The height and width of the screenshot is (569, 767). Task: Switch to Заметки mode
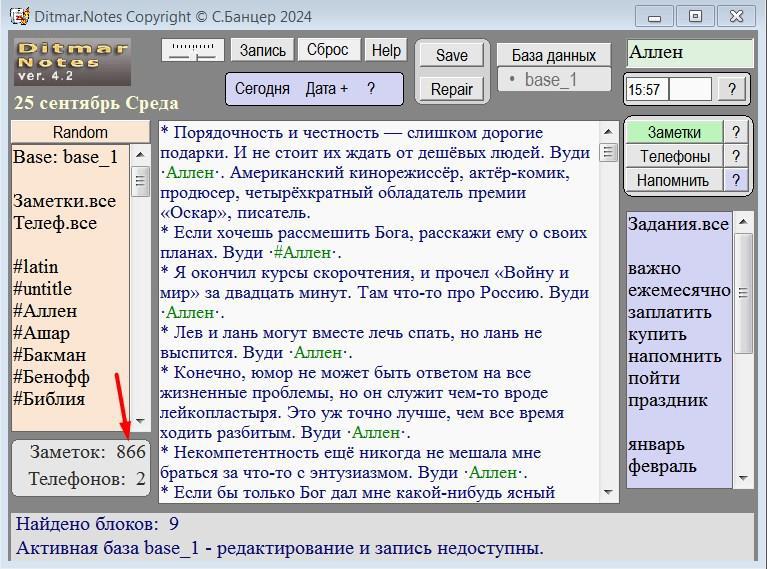click(x=674, y=132)
